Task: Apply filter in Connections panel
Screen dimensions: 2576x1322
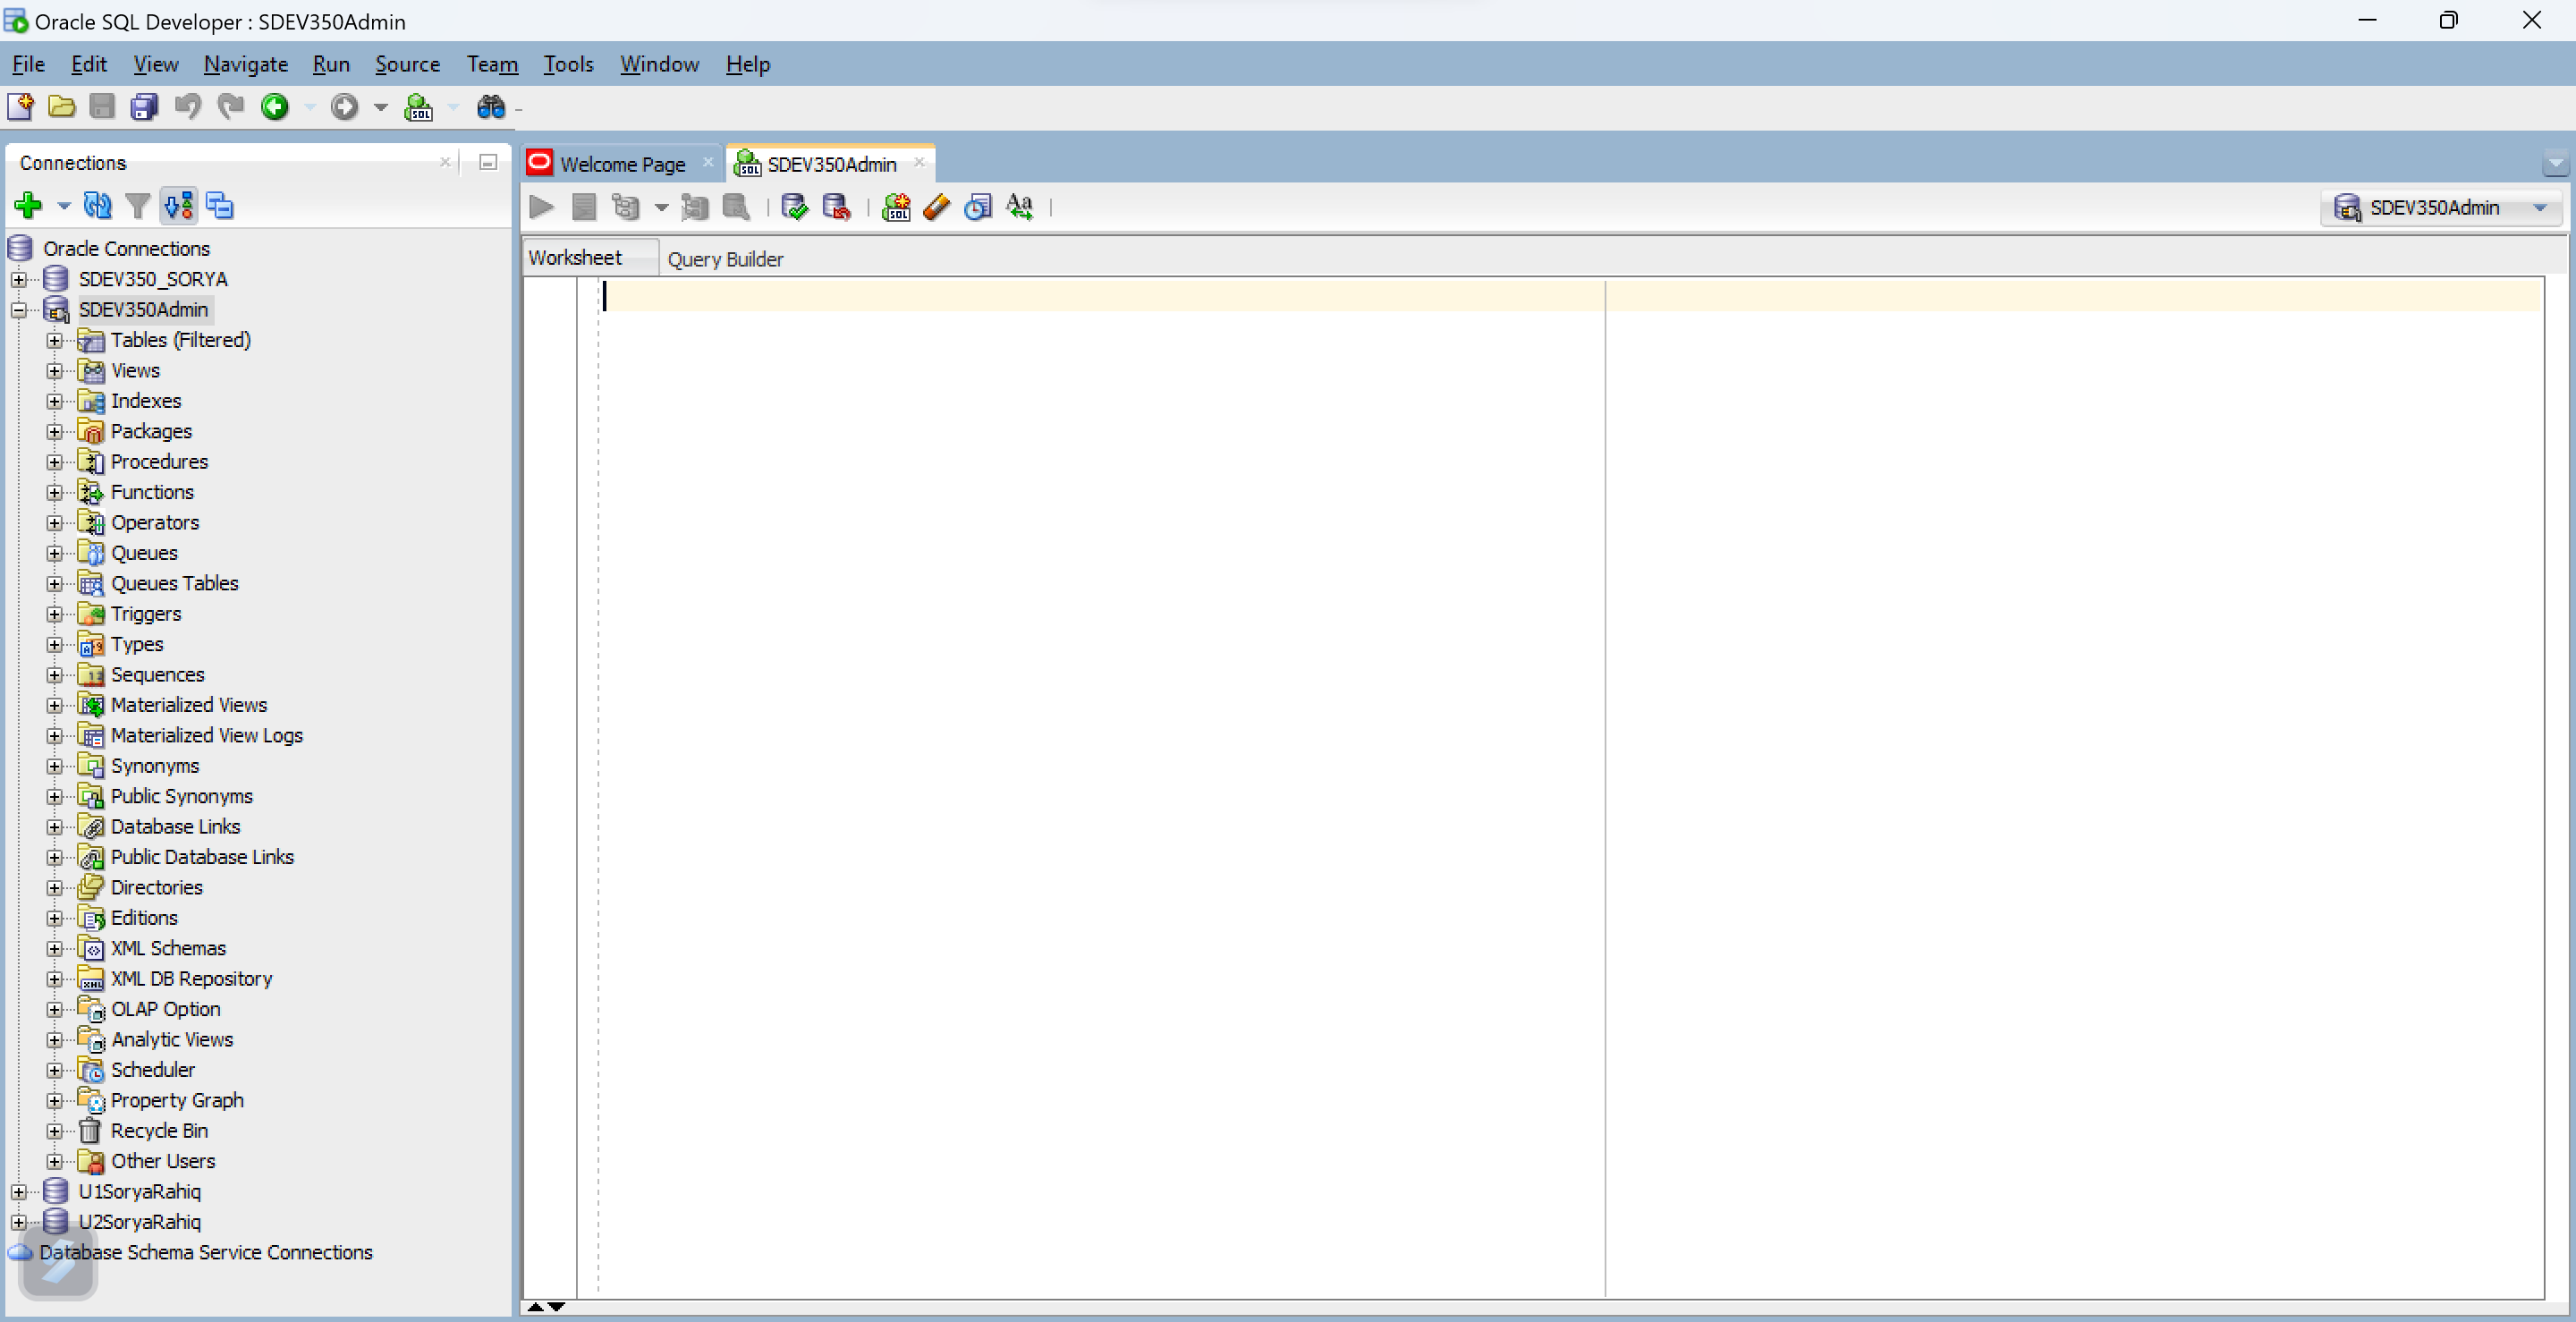Action: click(x=138, y=206)
